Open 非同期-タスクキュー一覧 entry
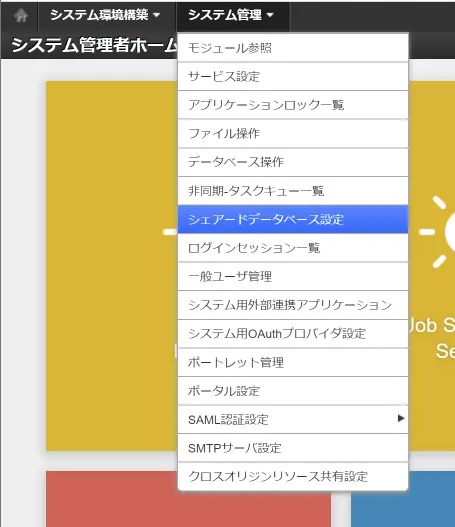Screen dimensions: 455x527 point(293,191)
